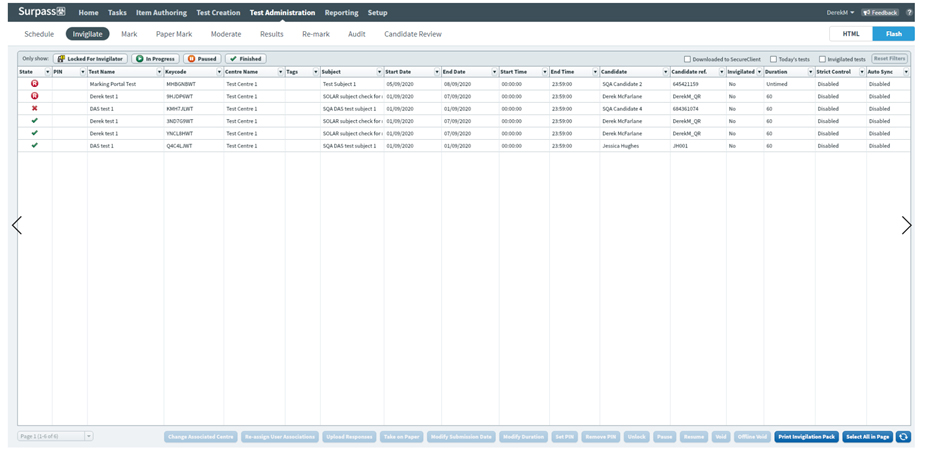Open the Tasks menu
Image resolution: width=930 pixels, height=449 pixels.
(117, 12)
